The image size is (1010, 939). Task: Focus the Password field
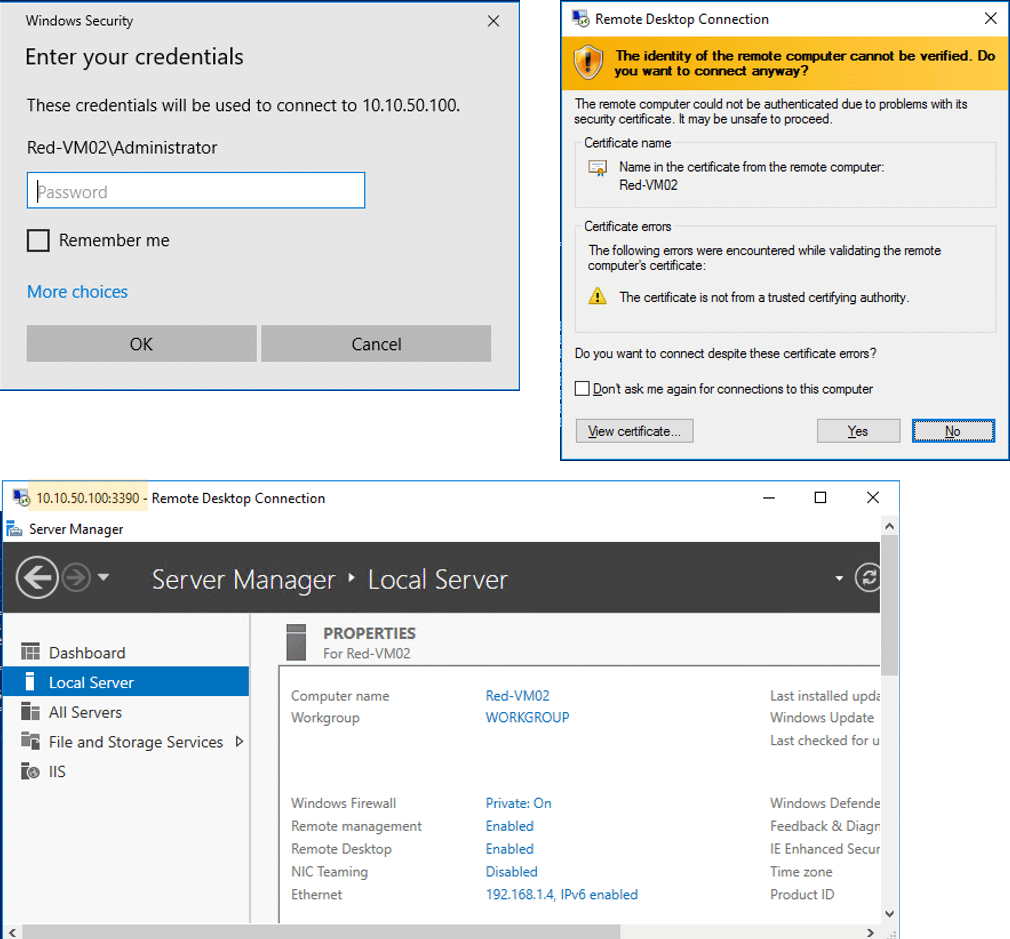coord(196,191)
